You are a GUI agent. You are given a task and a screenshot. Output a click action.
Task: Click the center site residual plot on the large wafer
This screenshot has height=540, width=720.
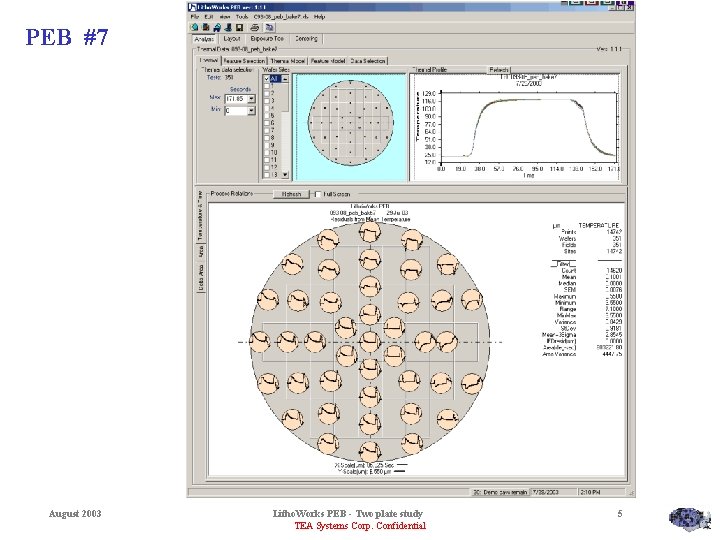tap(370, 341)
